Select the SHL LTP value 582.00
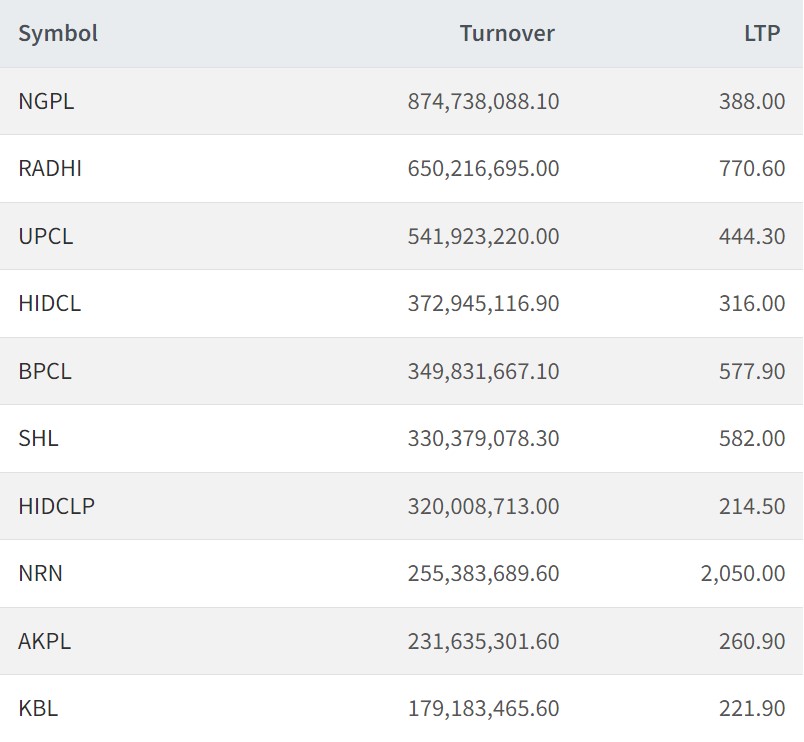804x742 pixels. [x=752, y=438]
